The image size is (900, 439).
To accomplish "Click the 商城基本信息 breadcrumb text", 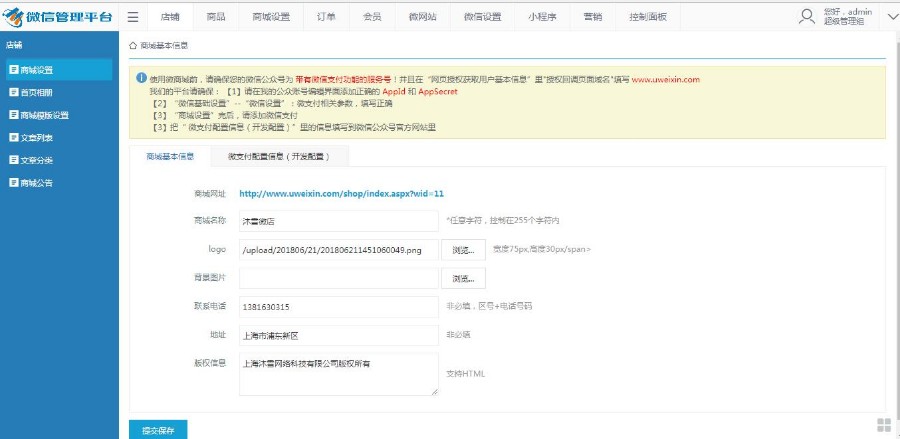I will 164,46.
